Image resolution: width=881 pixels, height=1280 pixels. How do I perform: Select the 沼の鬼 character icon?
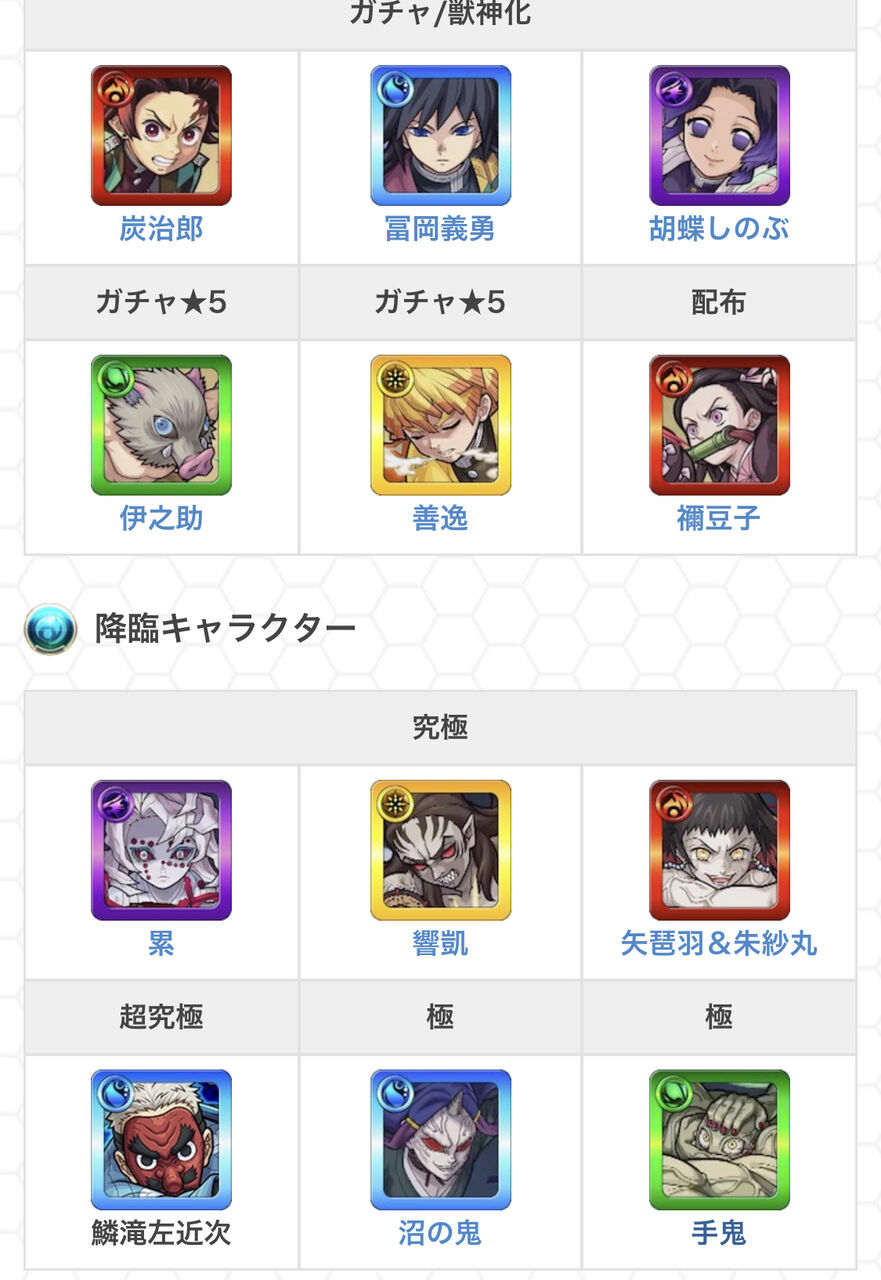pyautogui.click(x=440, y=1140)
